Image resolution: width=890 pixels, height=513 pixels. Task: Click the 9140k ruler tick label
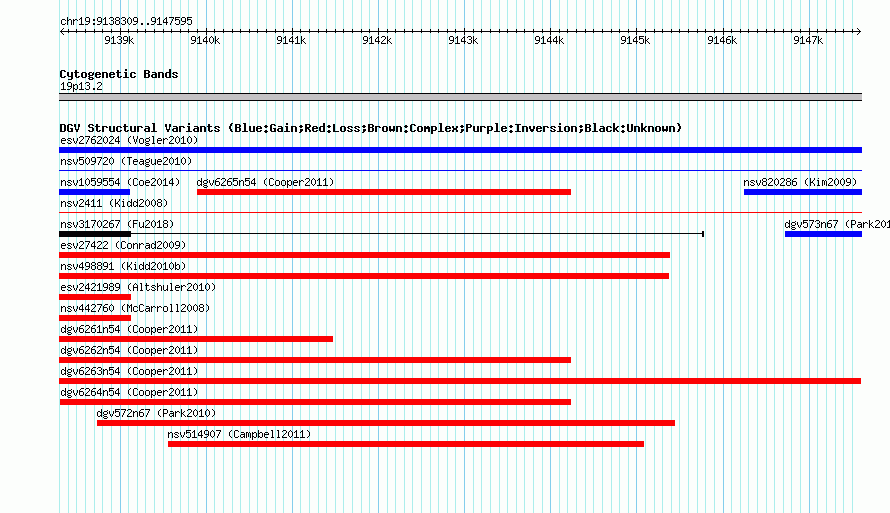(205, 40)
